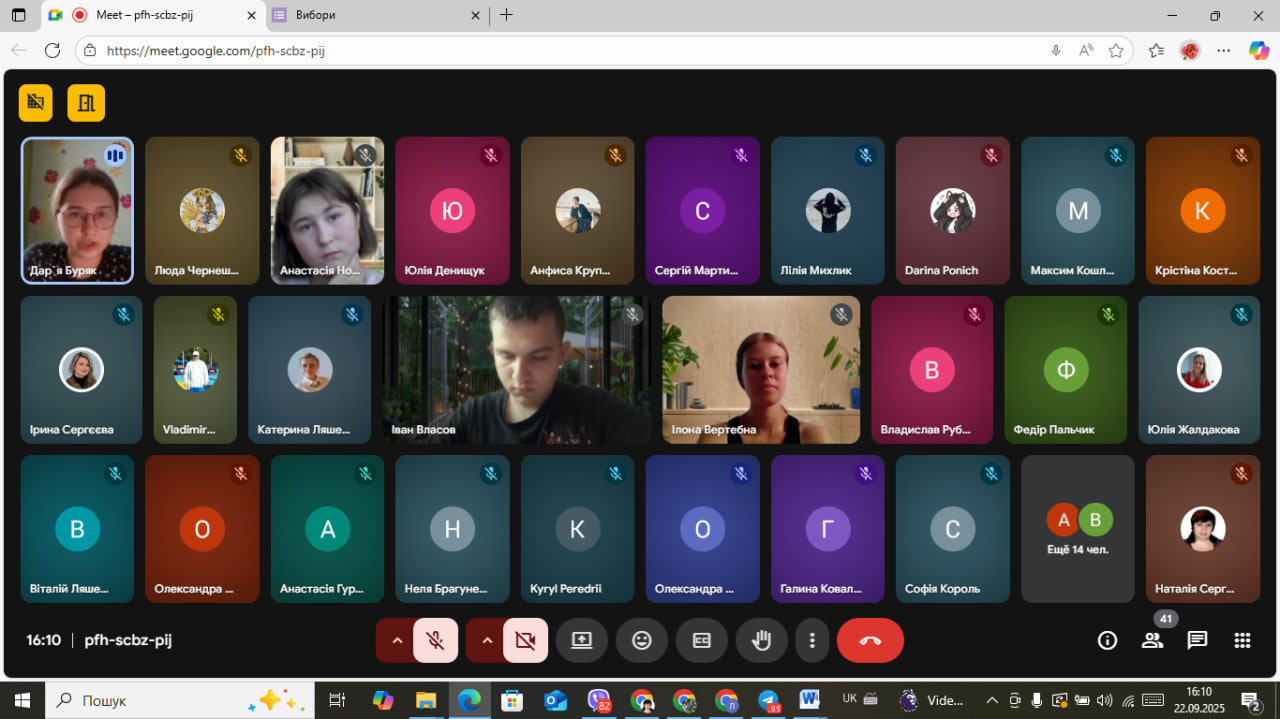Open the activities grid icon

tap(1242, 641)
